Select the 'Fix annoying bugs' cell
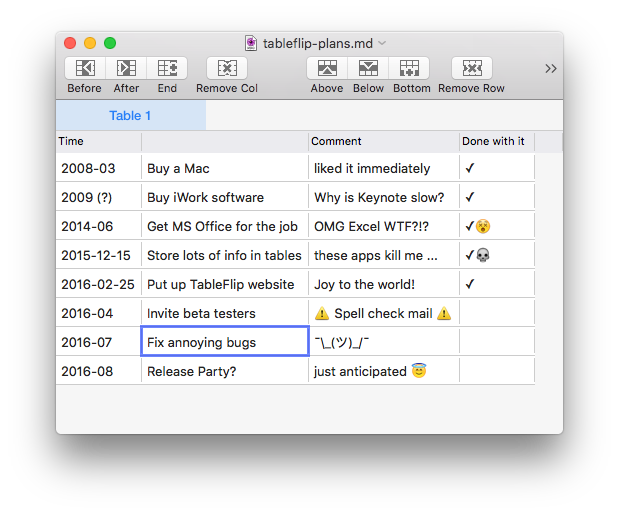The width and height of the screenshot is (619, 514). coord(225,342)
